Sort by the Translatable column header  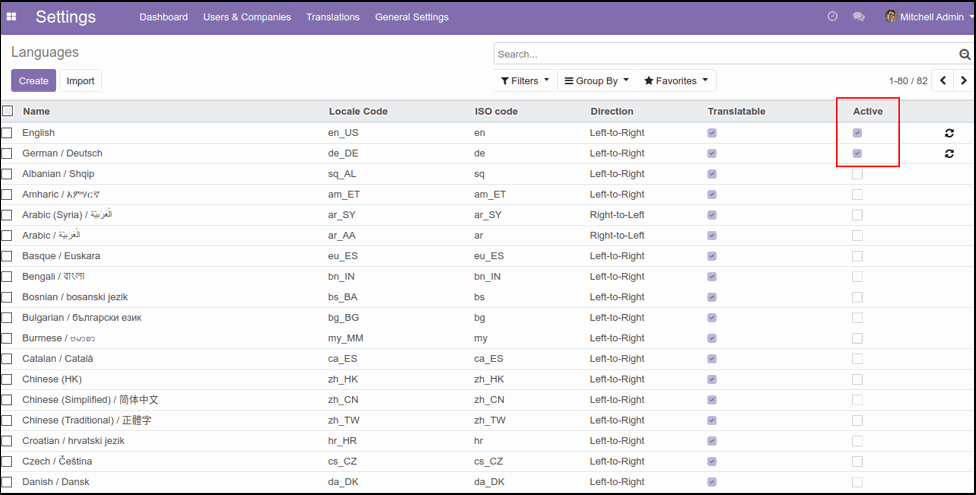(x=736, y=111)
